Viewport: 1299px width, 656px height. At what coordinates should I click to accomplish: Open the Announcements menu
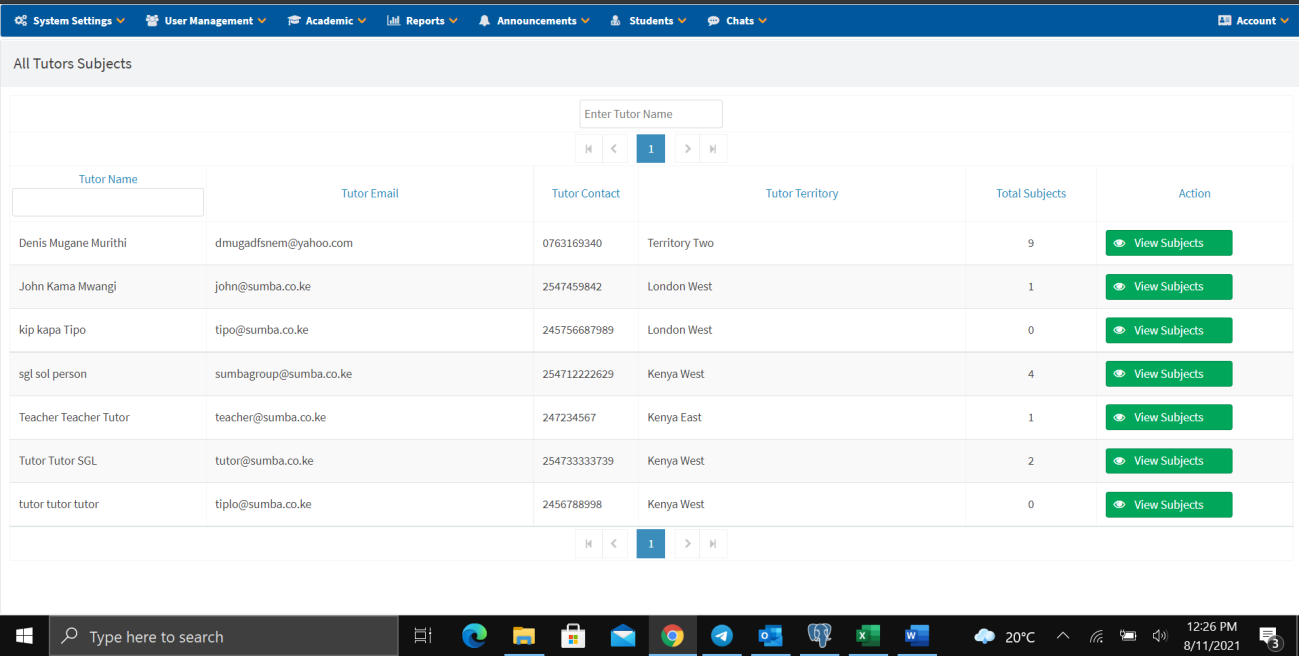(x=534, y=21)
